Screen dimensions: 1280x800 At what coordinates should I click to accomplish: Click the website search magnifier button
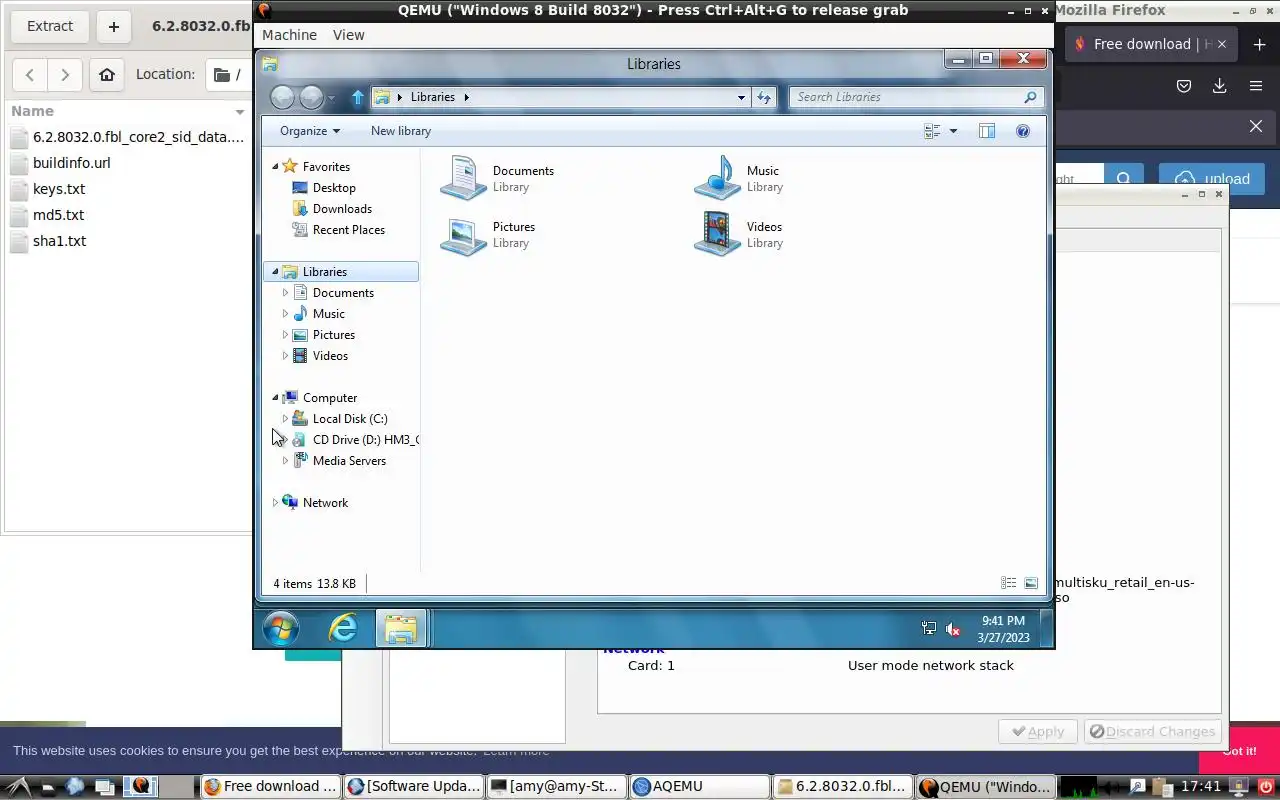click(x=1124, y=179)
